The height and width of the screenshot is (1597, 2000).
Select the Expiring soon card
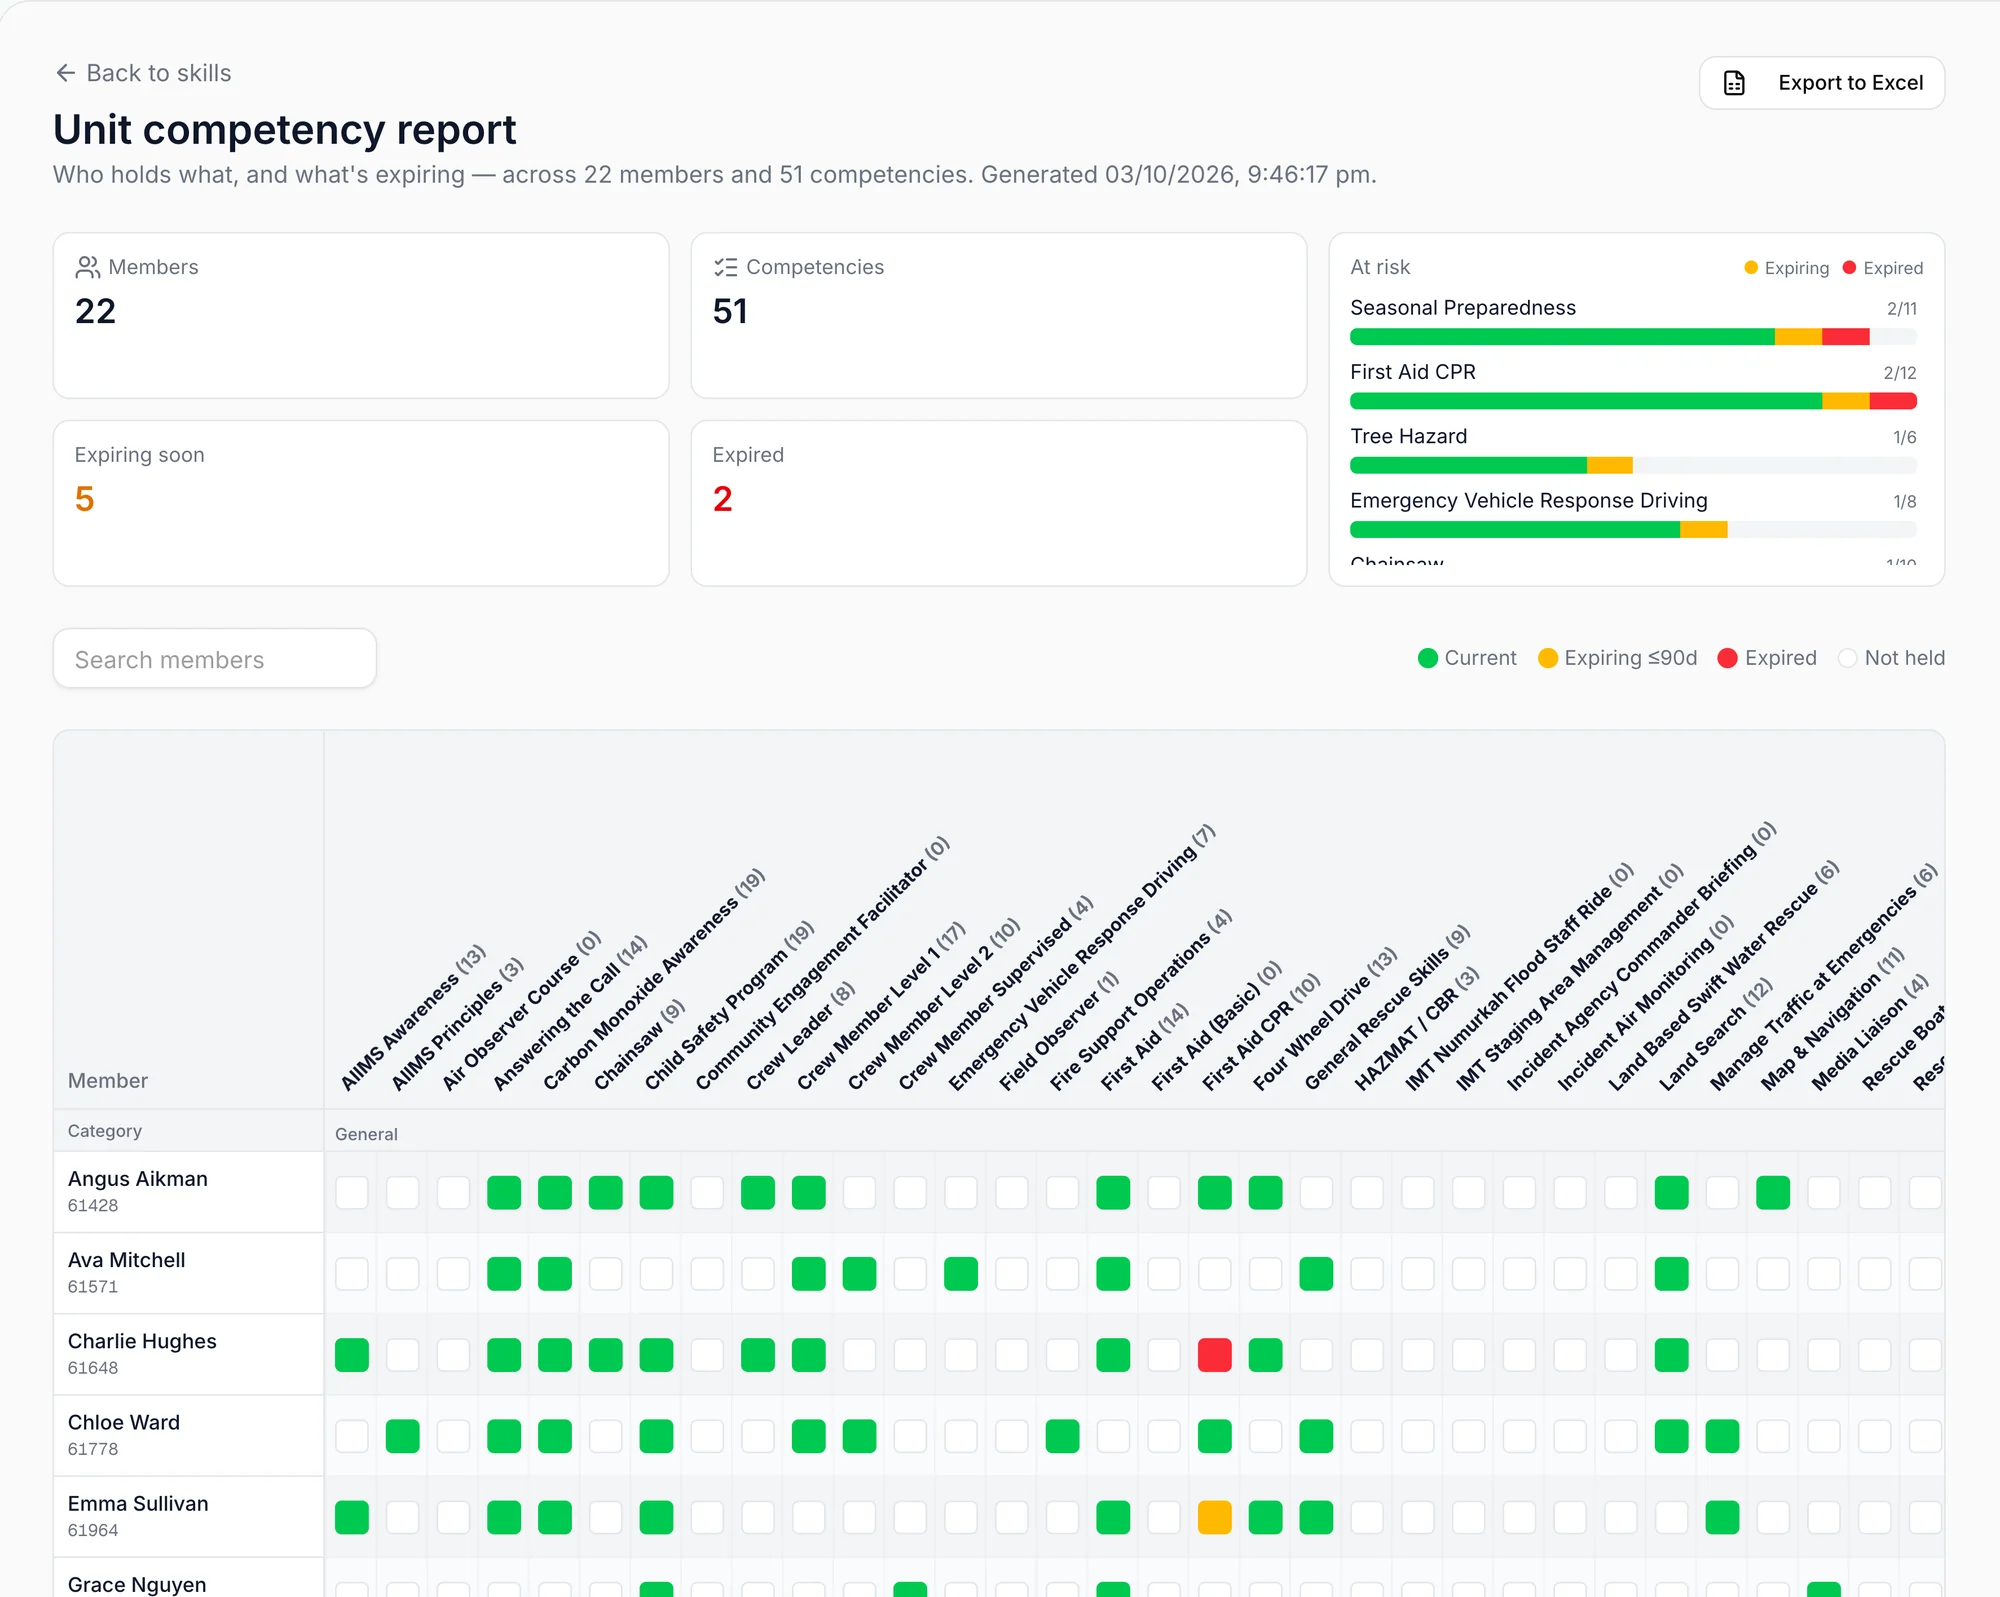pyautogui.click(x=361, y=503)
